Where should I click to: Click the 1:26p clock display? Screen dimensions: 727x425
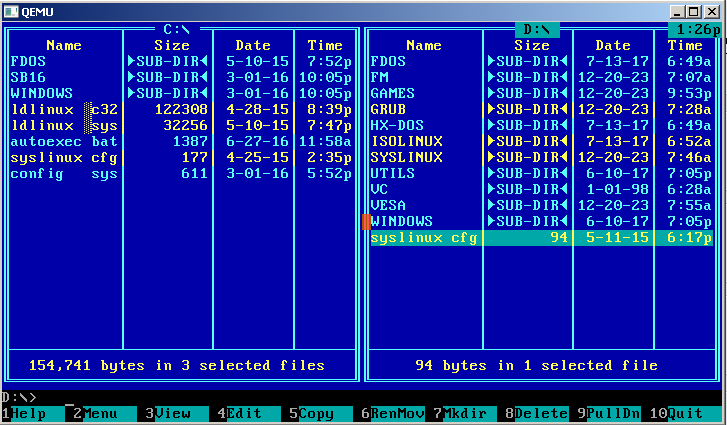coord(695,30)
